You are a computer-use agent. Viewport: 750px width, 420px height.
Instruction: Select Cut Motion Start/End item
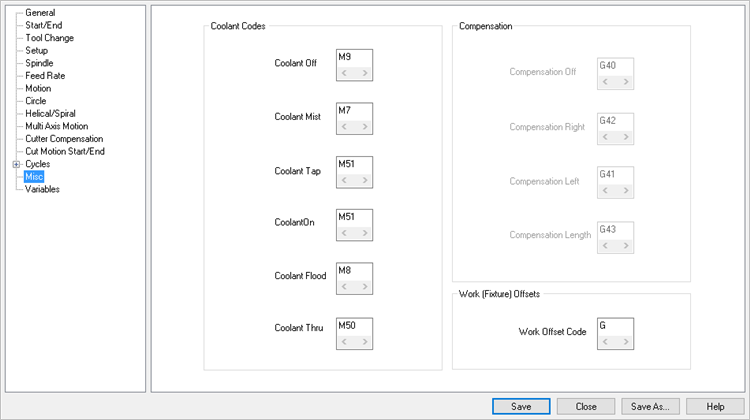pos(65,151)
